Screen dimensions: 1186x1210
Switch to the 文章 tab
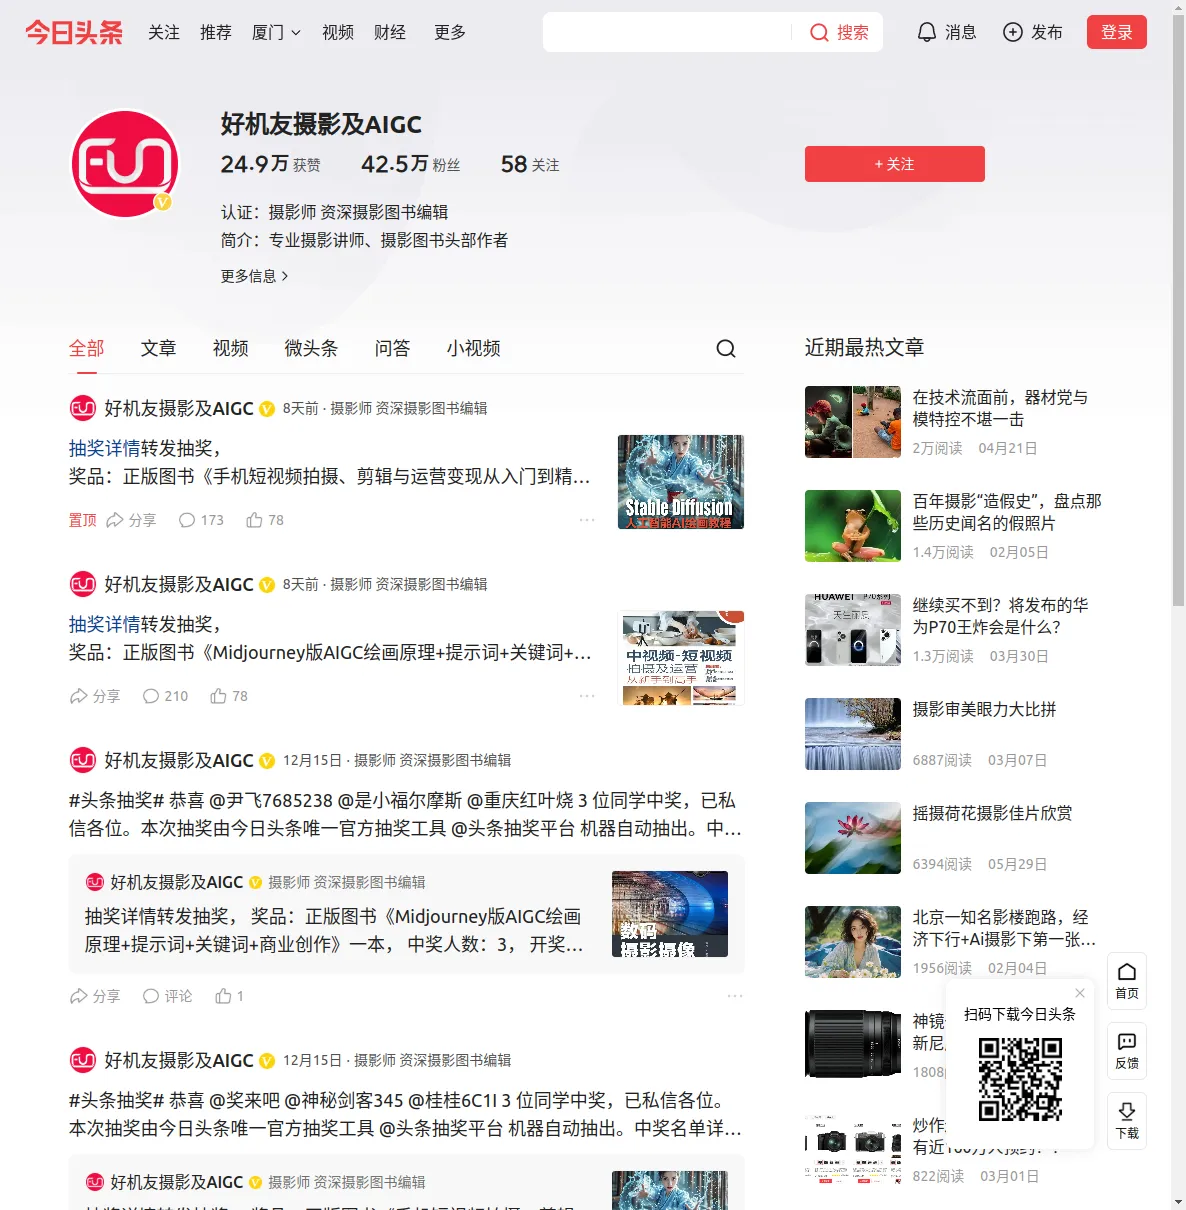click(x=158, y=348)
